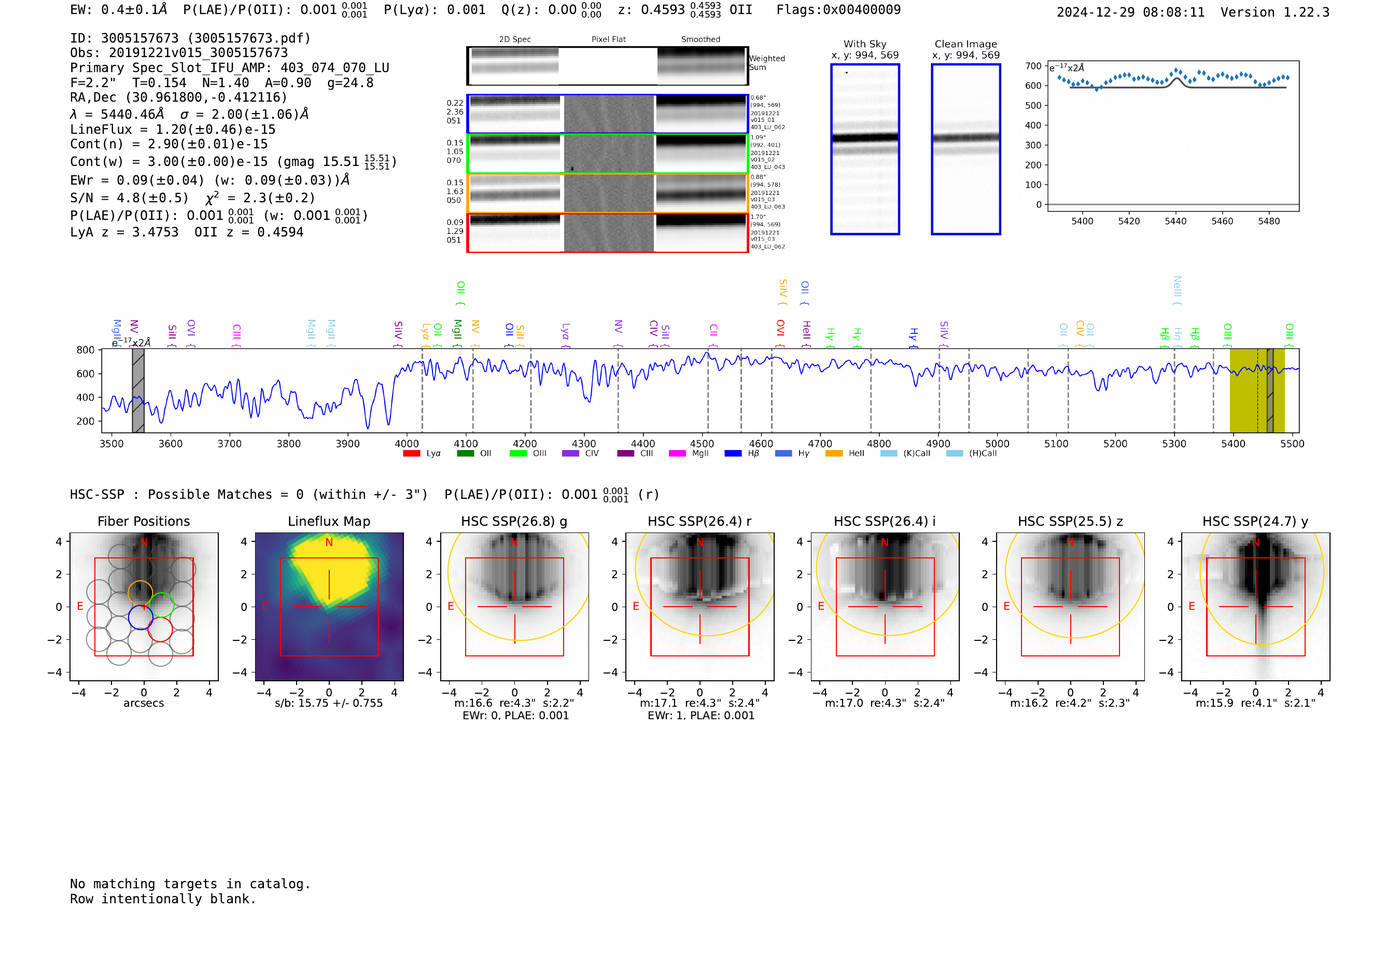
Task: Click the green fiber circle in Fiber Positions
Action: click(162, 605)
